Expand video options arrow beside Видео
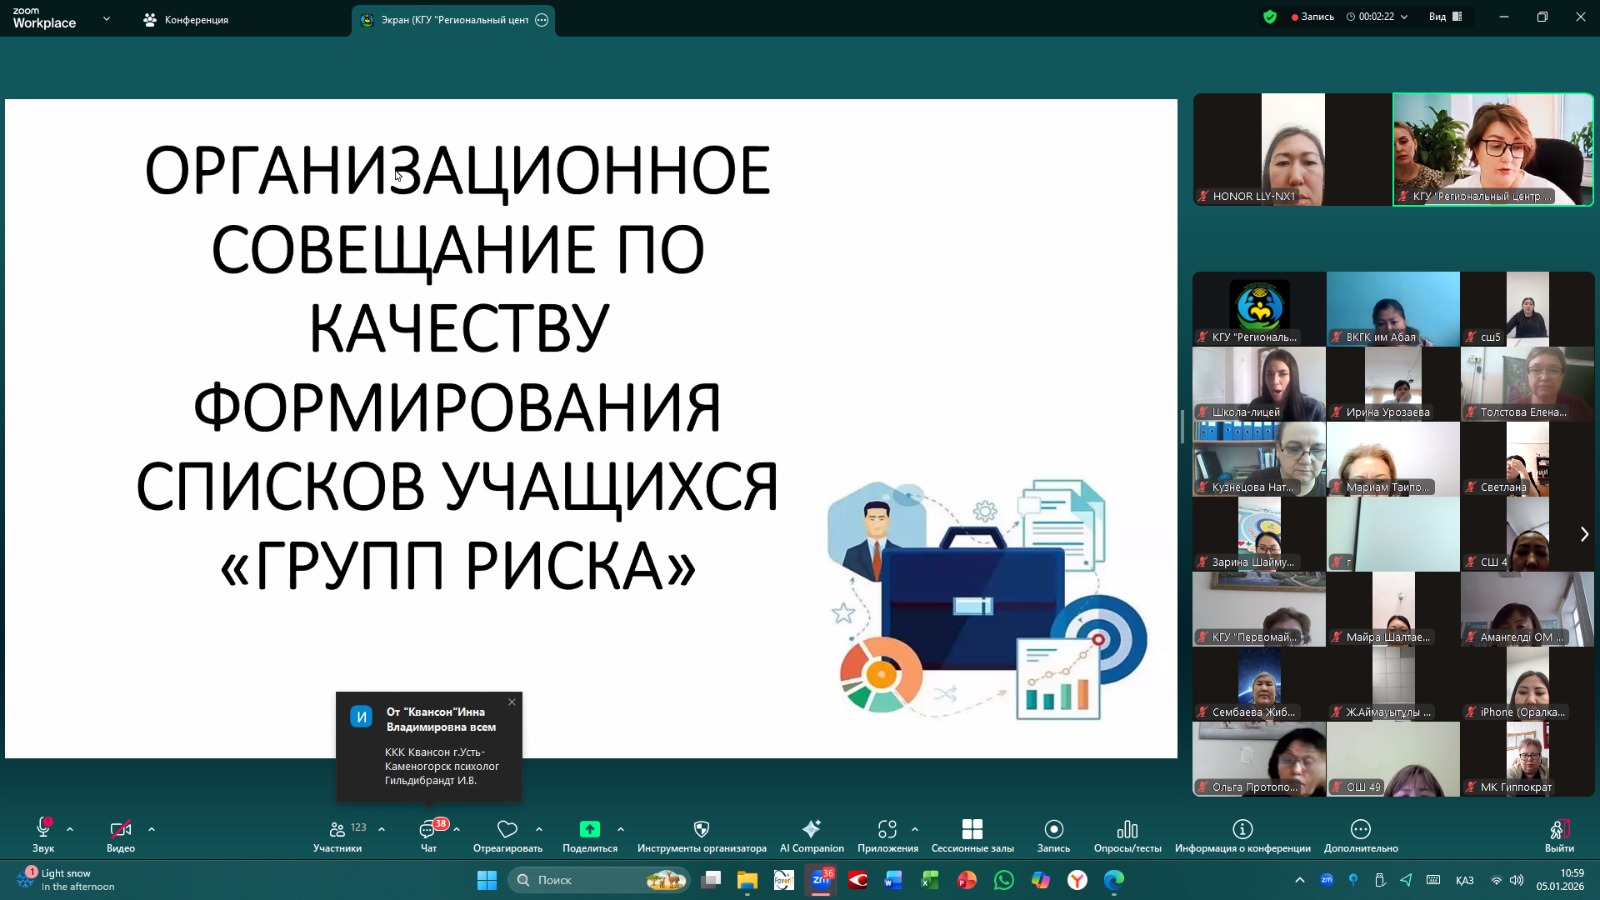This screenshot has height=900, width=1600. (x=151, y=829)
